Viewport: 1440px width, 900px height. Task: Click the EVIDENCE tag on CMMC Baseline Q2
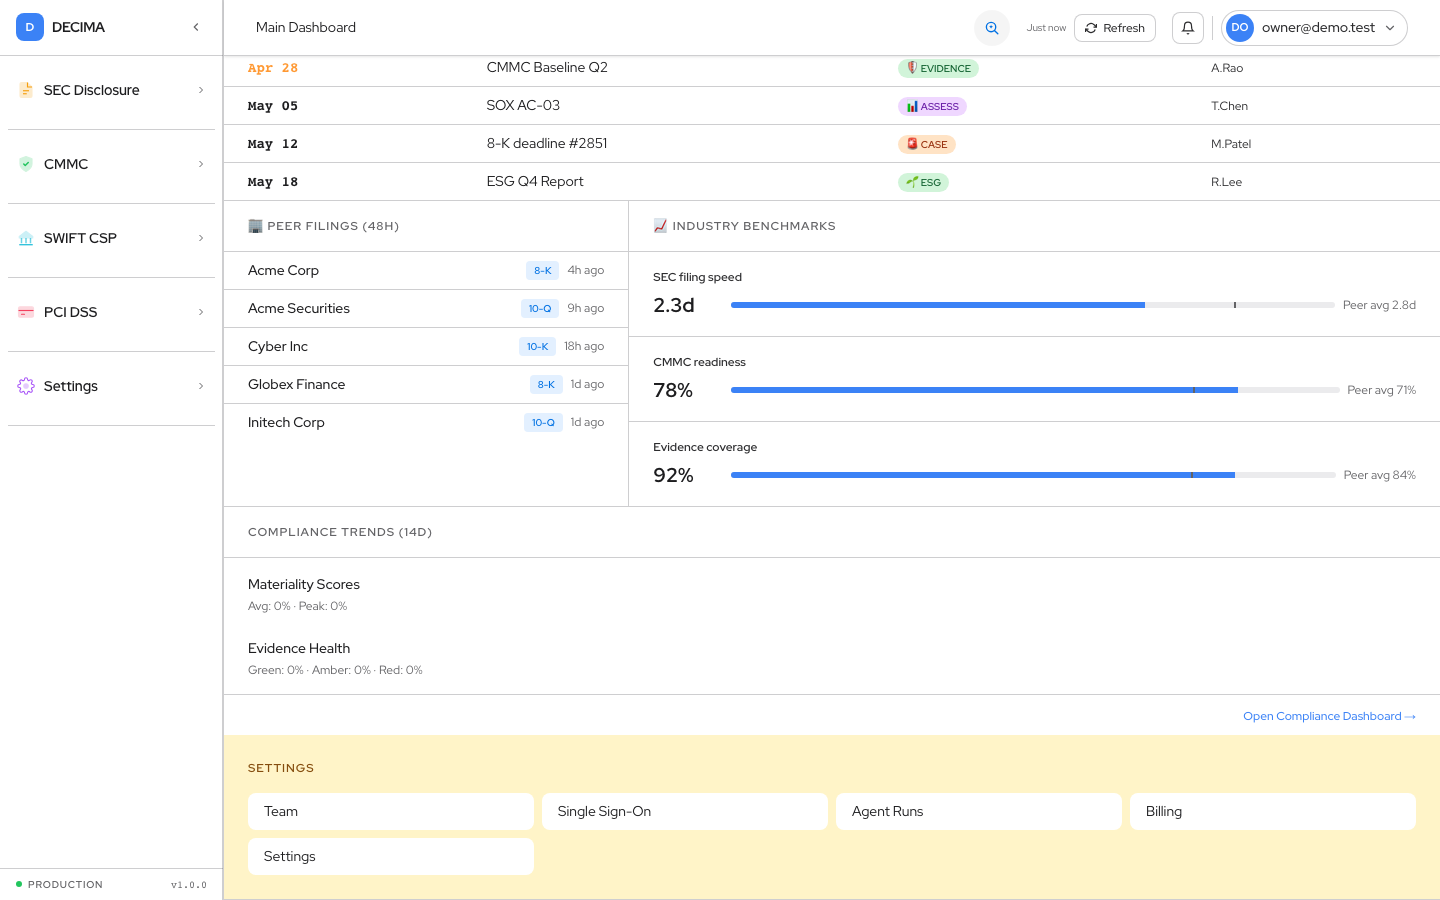pyautogui.click(x=938, y=68)
